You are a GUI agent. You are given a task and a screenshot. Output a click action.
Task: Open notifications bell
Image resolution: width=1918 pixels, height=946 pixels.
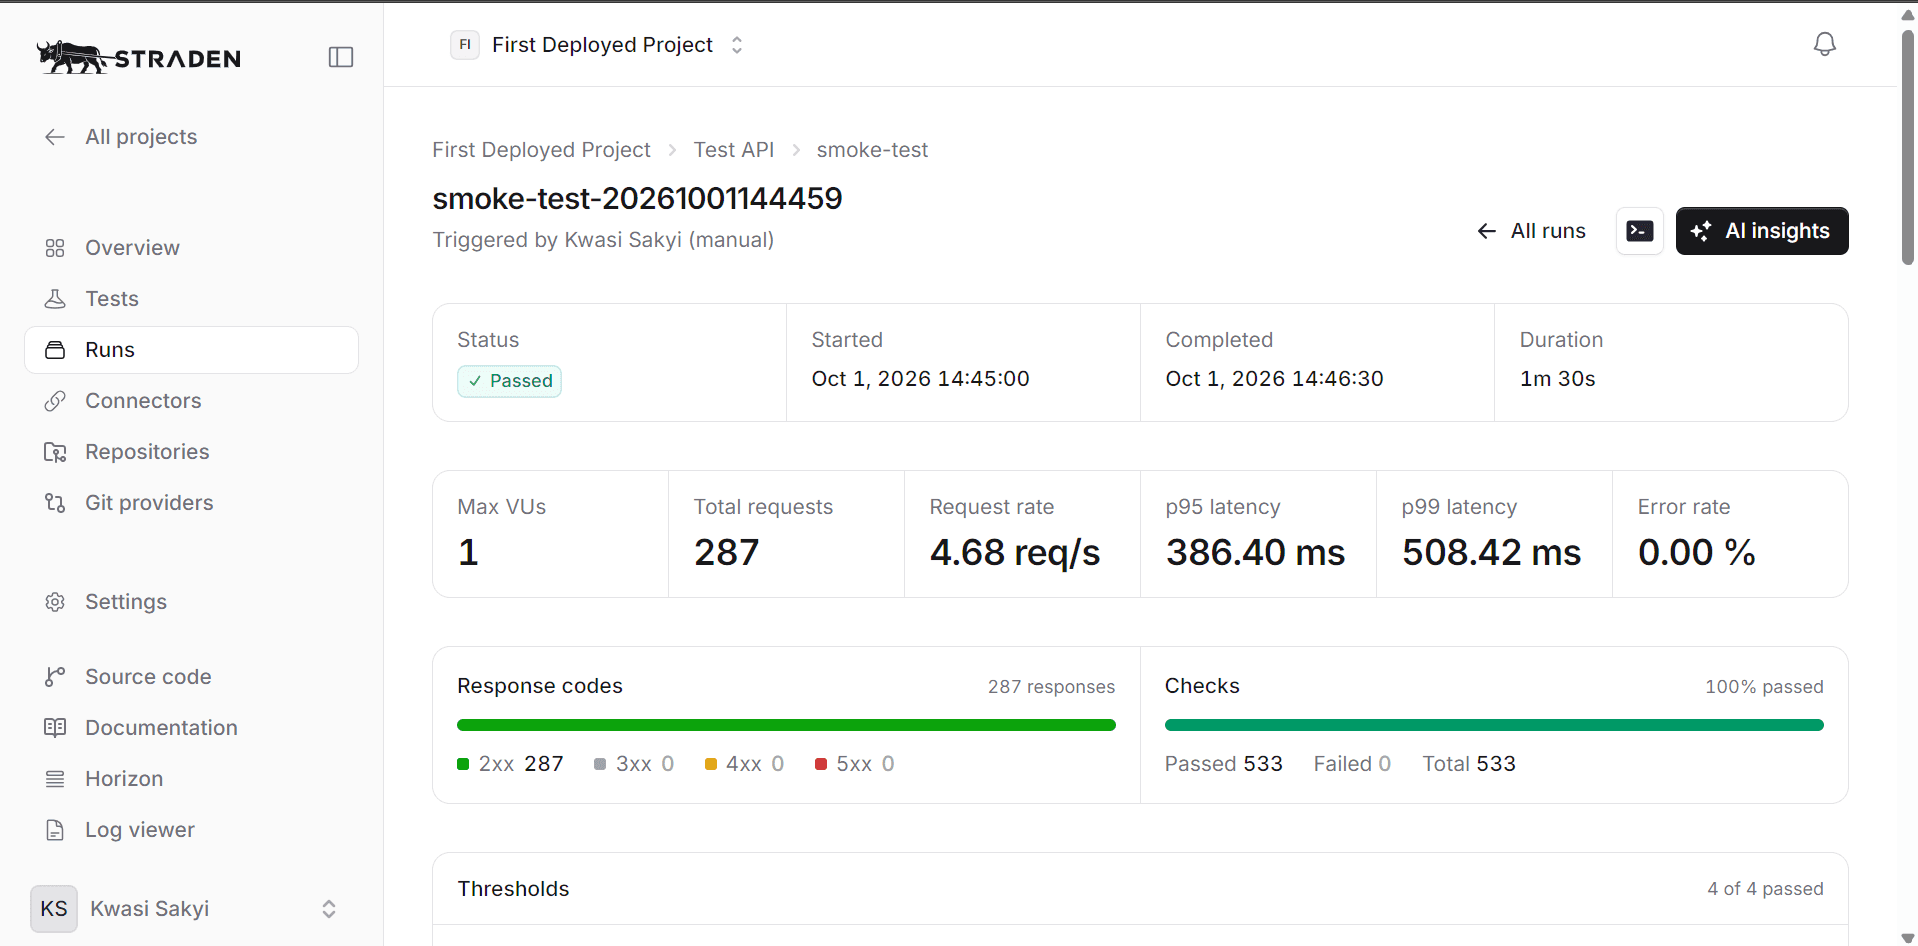click(1825, 44)
